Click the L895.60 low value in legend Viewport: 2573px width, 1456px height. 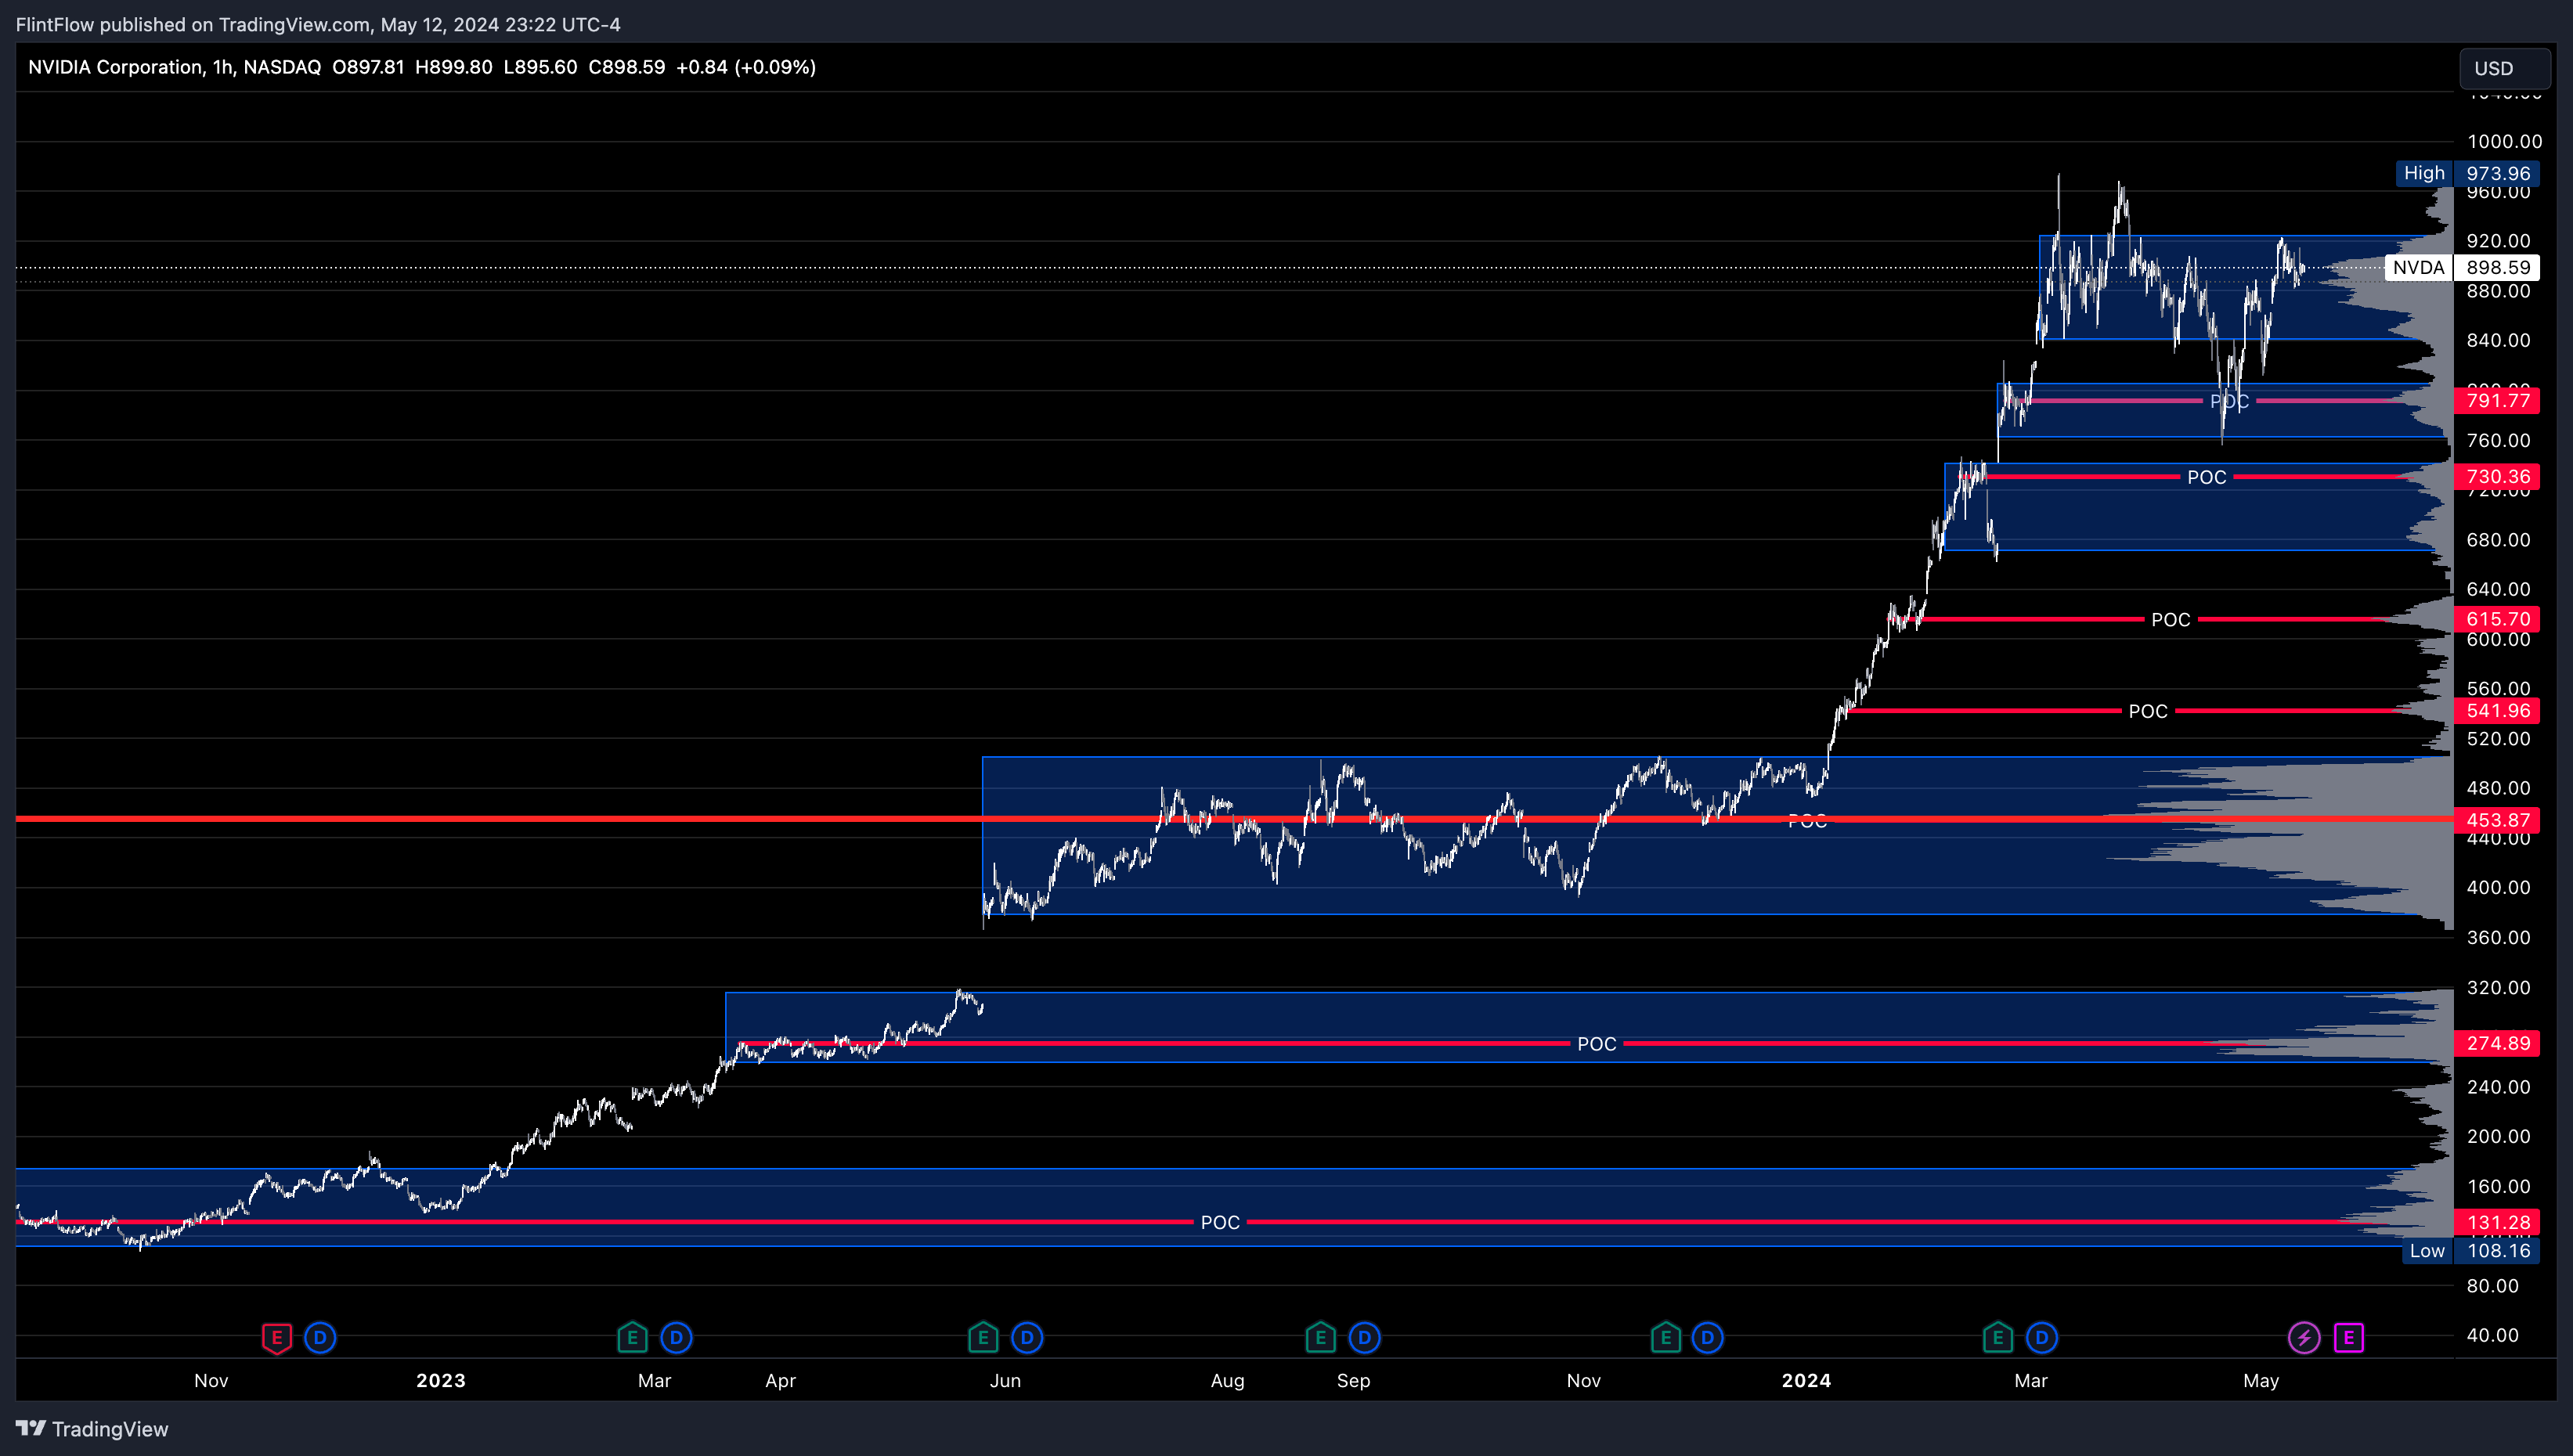[540, 67]
